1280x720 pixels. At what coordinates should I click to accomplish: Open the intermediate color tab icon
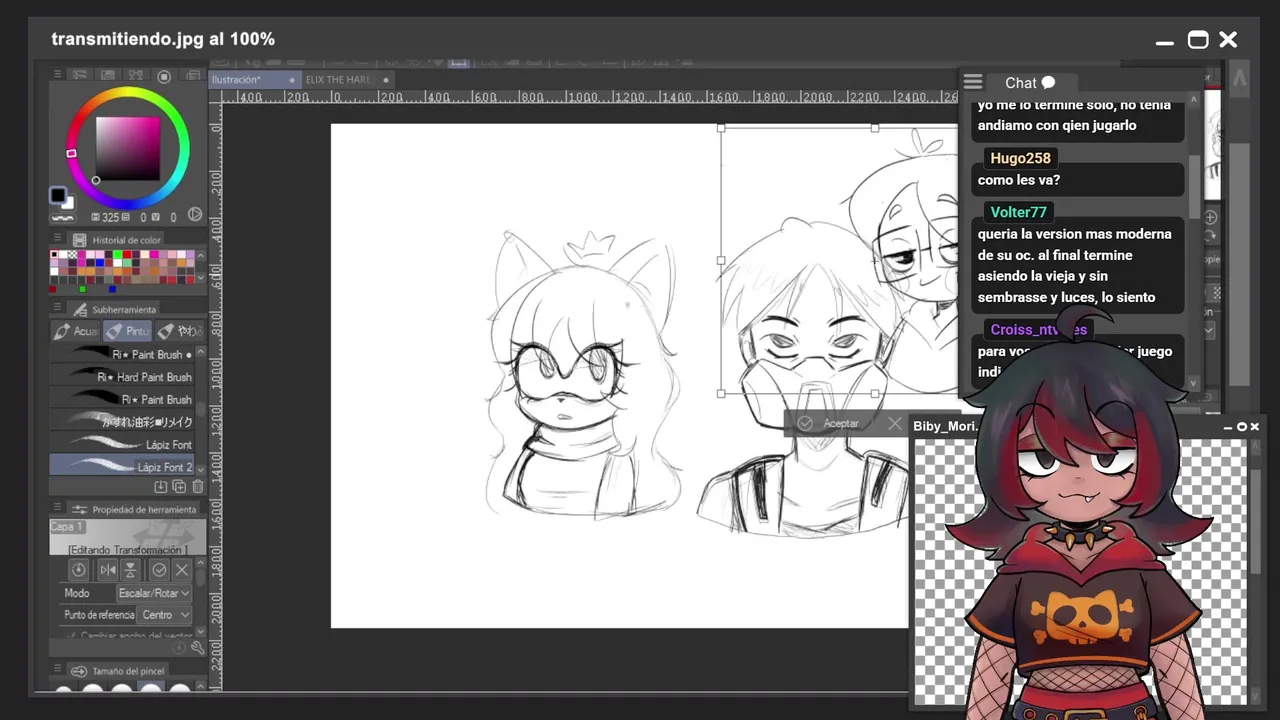coord(134,75)
